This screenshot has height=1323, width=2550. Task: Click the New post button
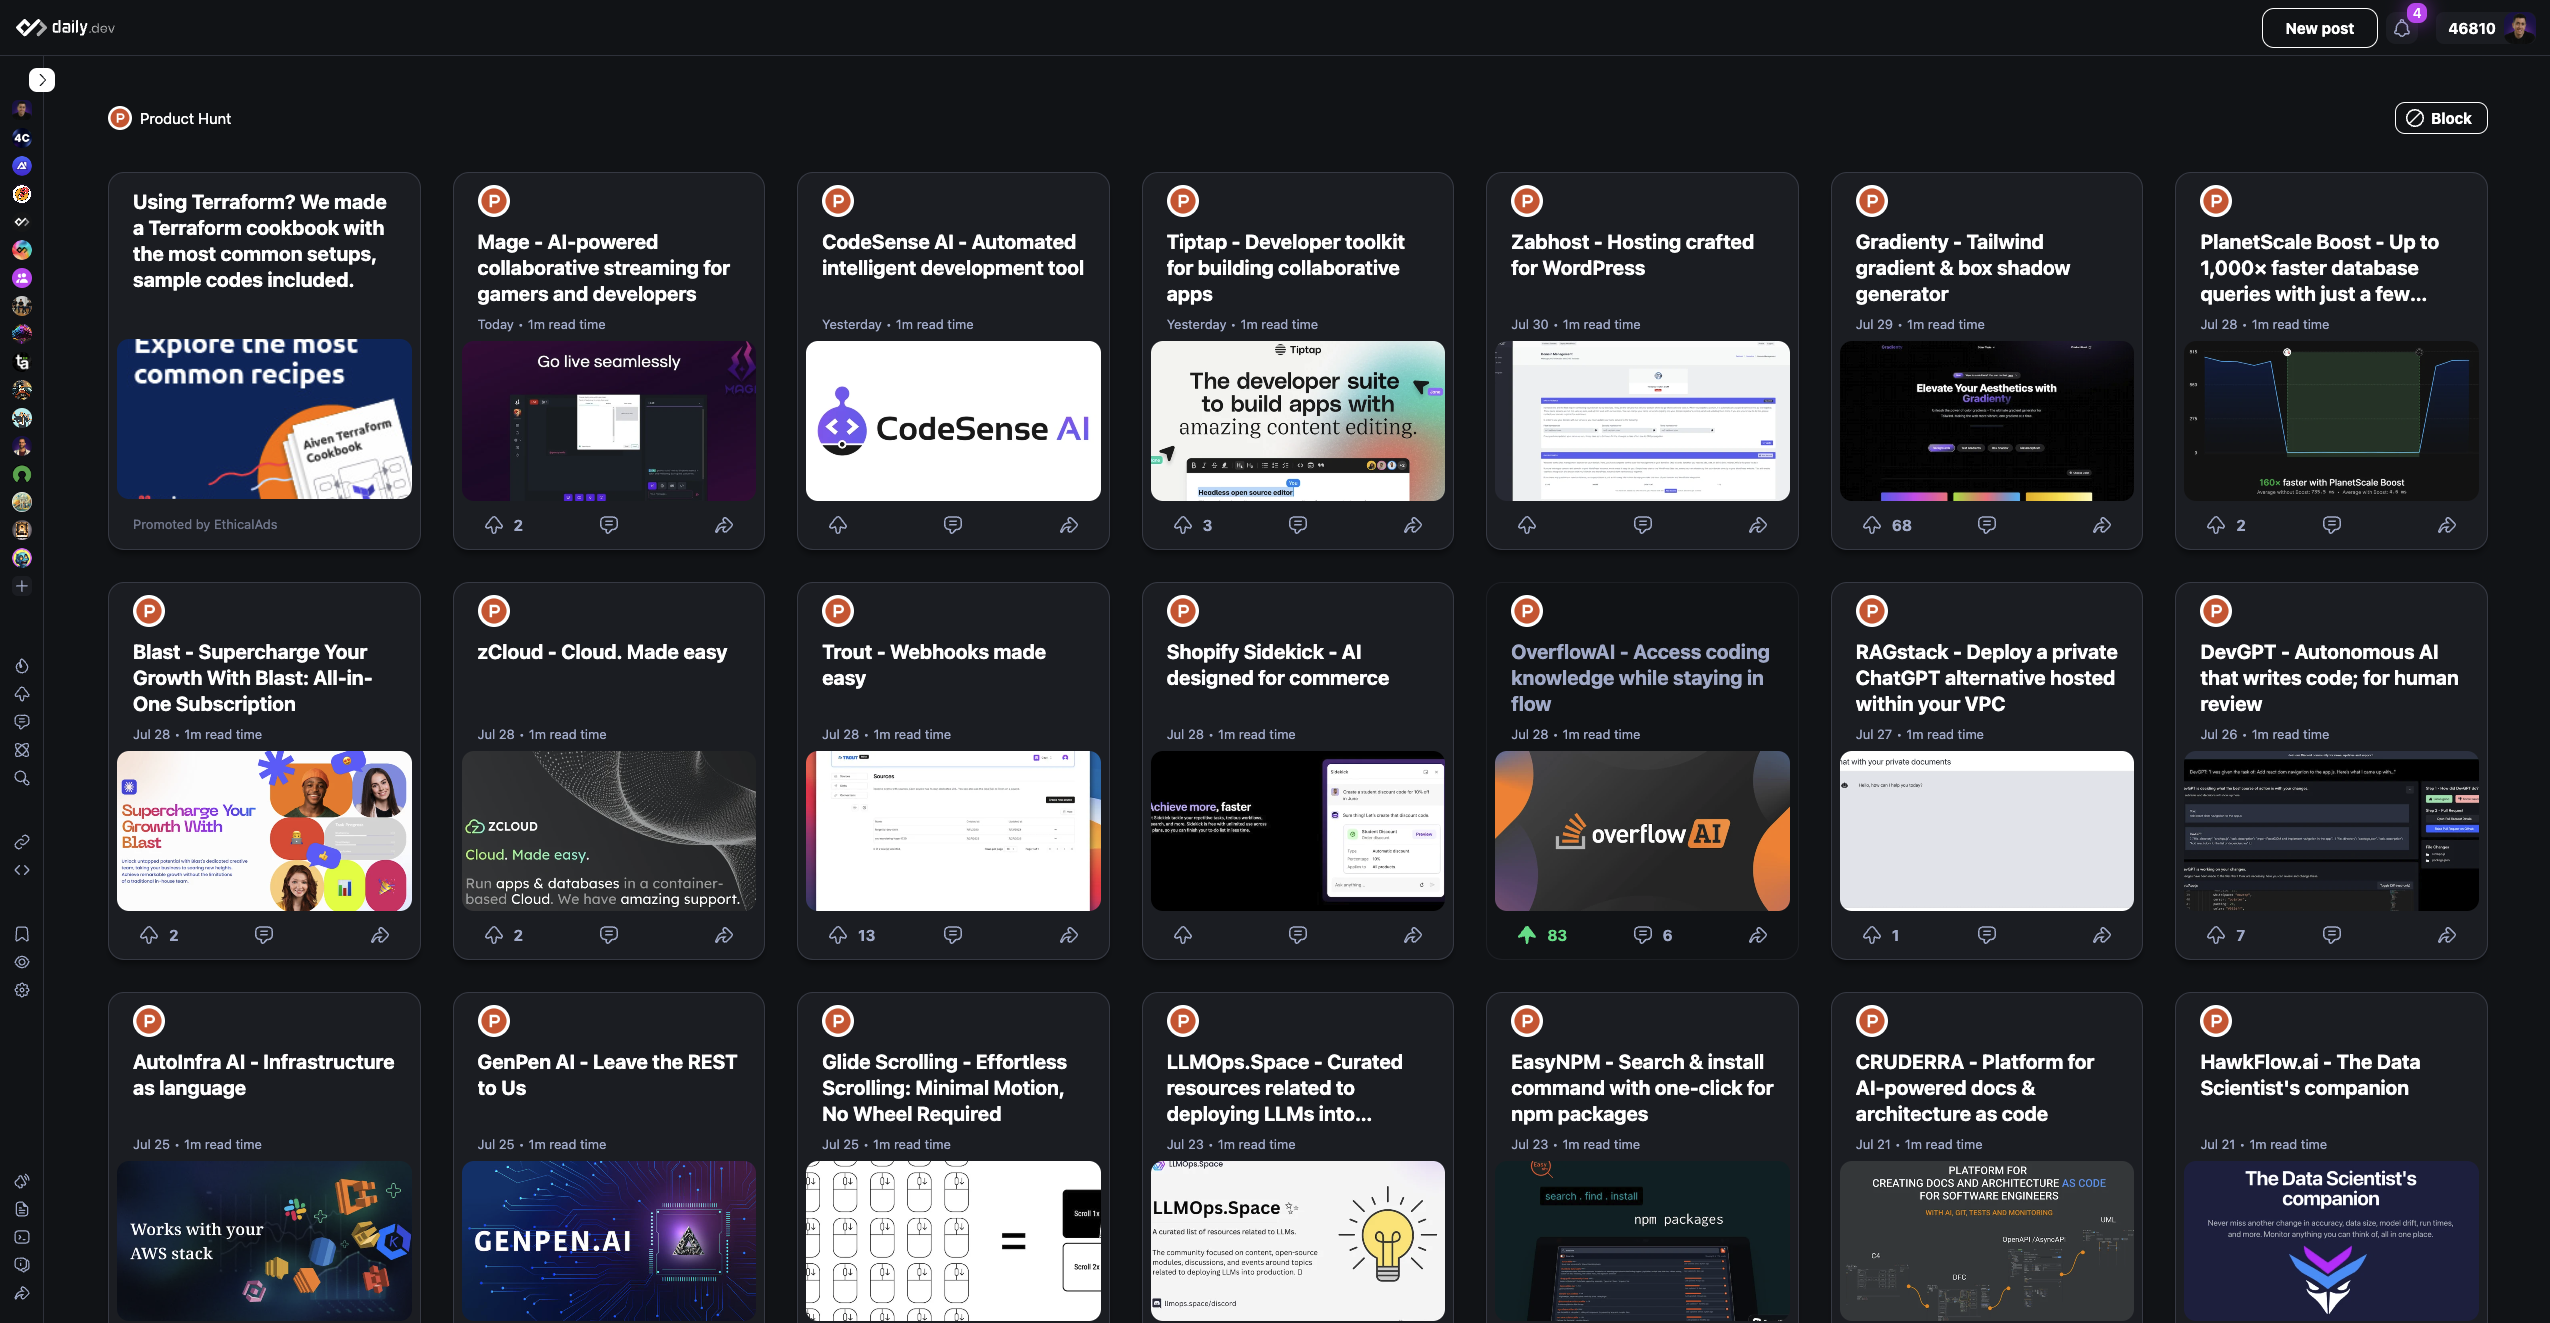click(x=2319, y=28)
